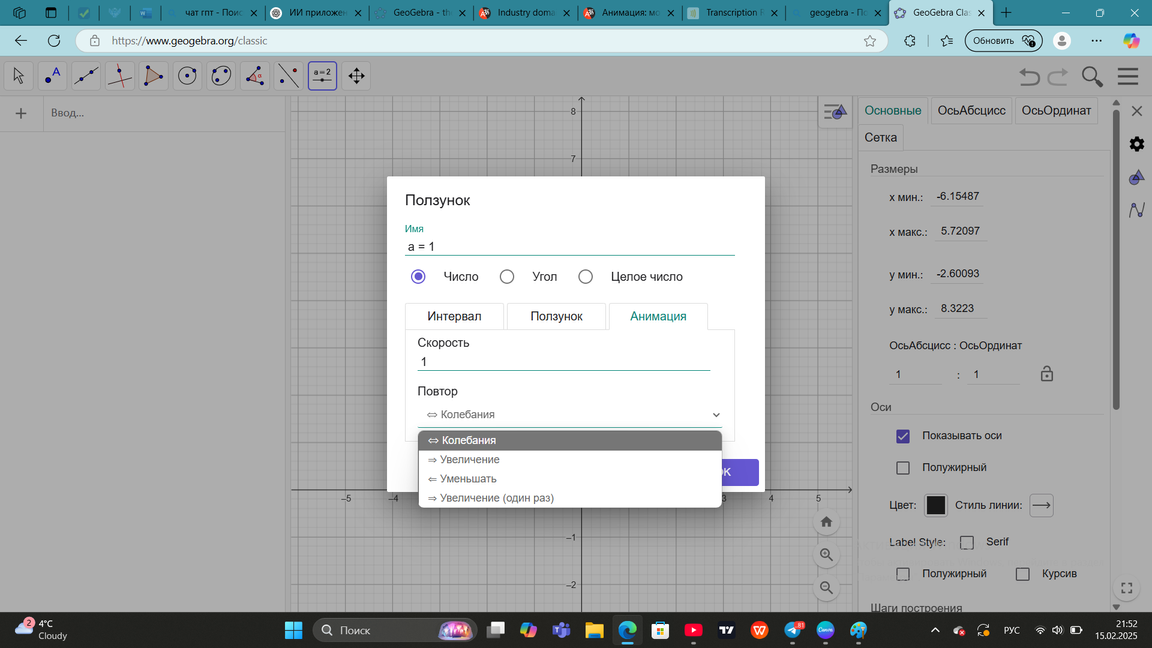Click the Home view reset icon
Viewport: 1152px width, 648px height.
click(826, 522)
